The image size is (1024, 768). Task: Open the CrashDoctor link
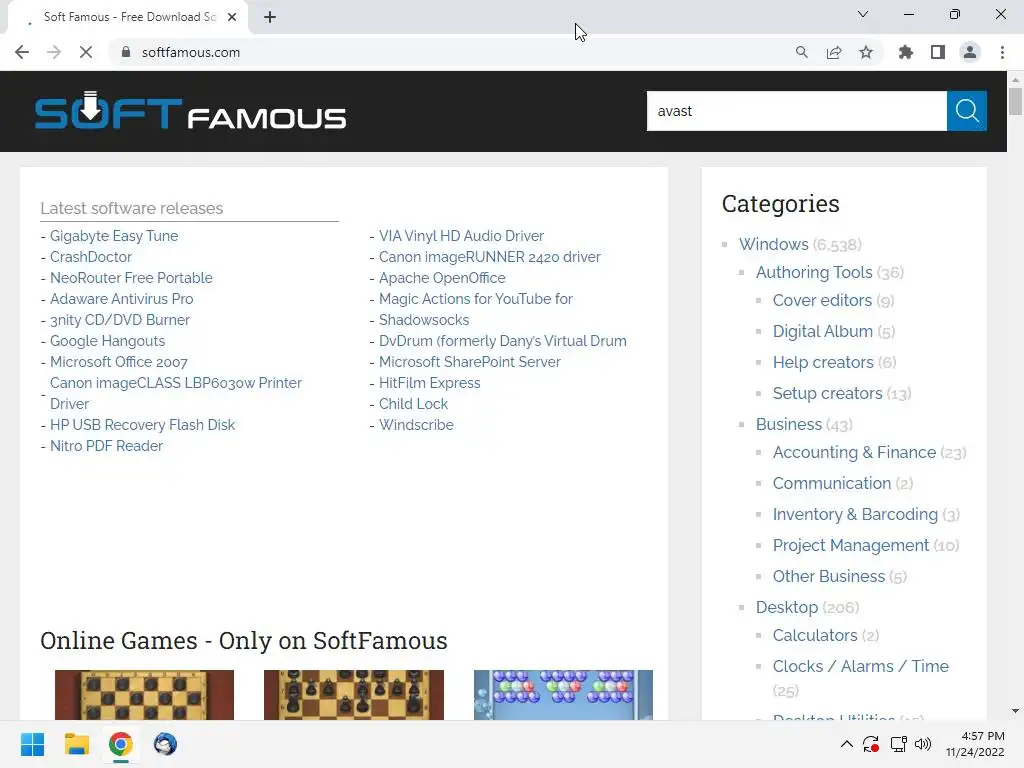click(91, 257)
